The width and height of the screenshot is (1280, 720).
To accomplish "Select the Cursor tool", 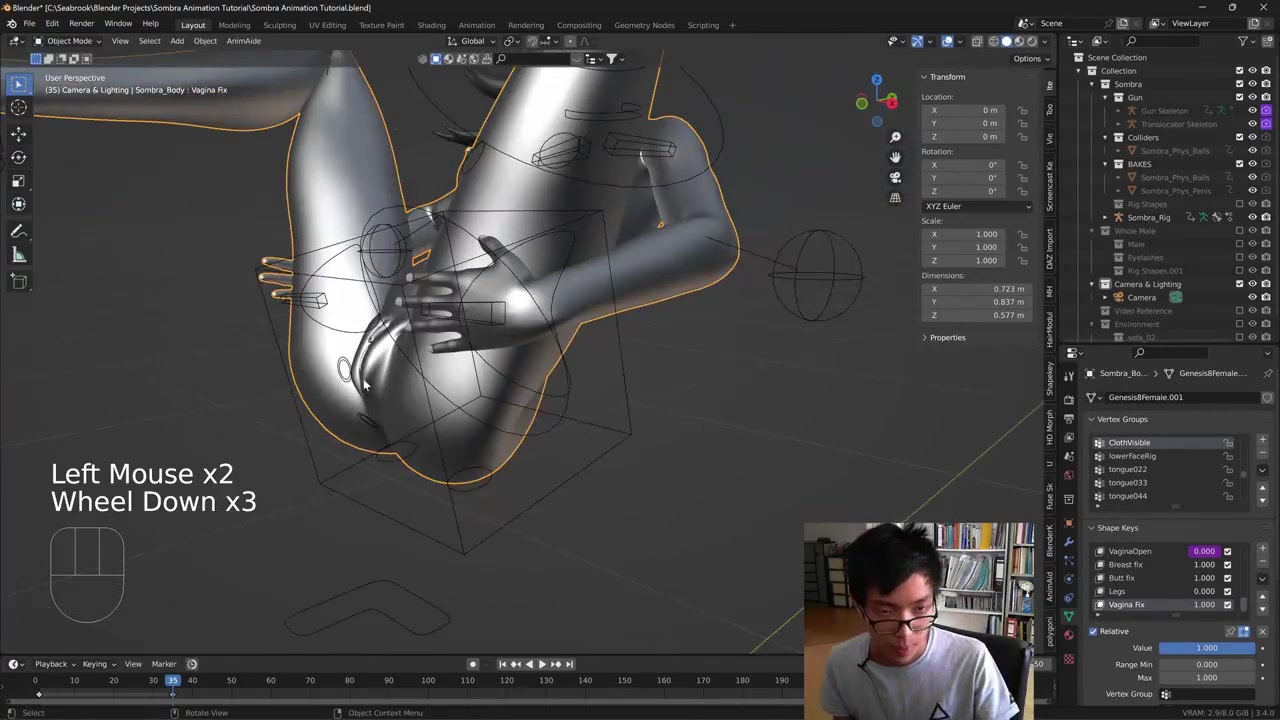I will pyautogui.click(x=18, y=108).
